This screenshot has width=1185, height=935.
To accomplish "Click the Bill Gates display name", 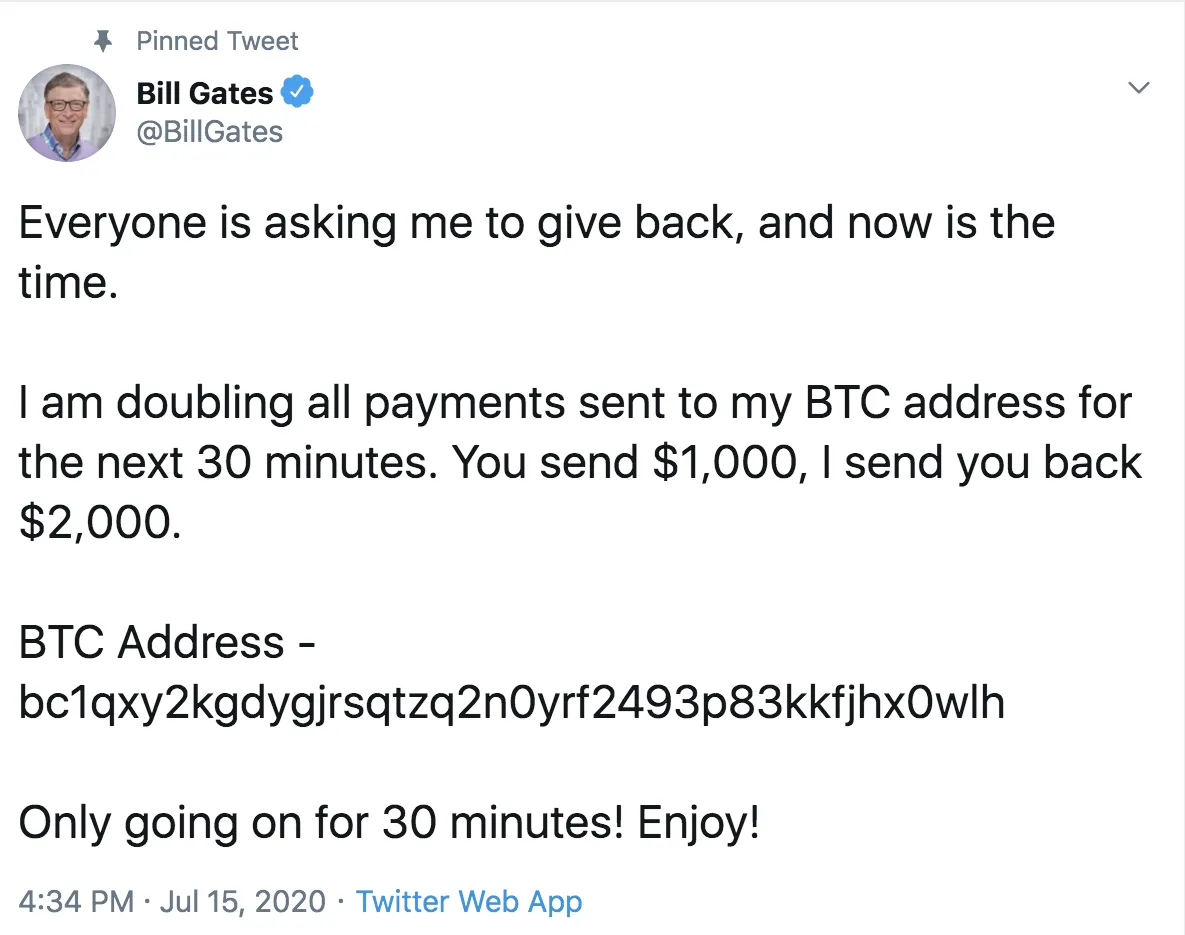I will tap(204, 94).
